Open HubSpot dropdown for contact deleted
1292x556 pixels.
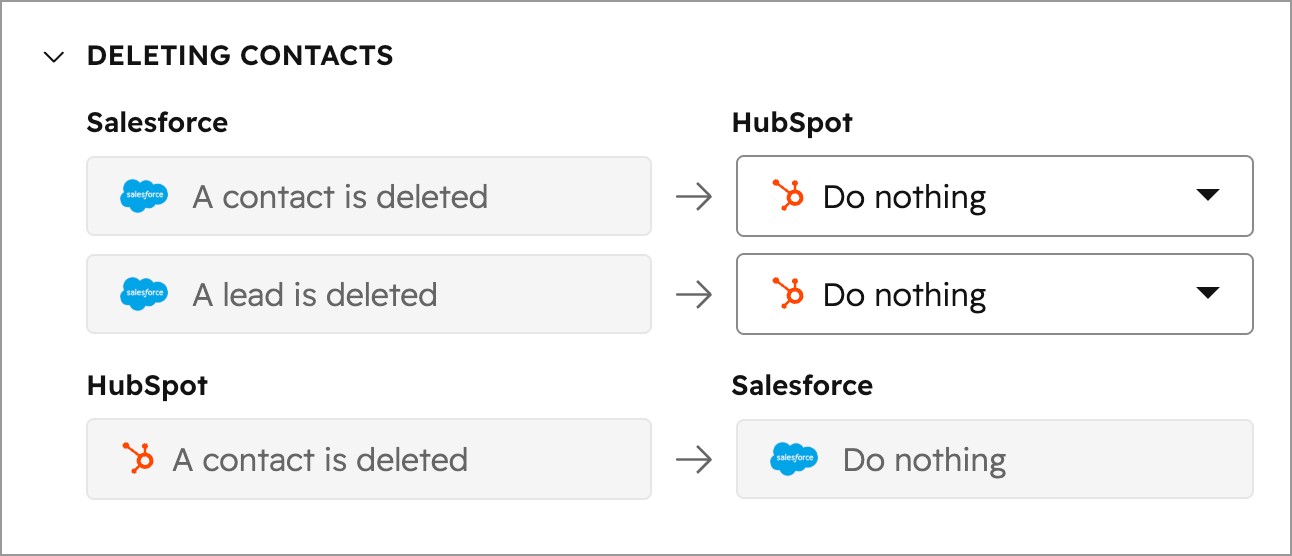coord(995,196)
